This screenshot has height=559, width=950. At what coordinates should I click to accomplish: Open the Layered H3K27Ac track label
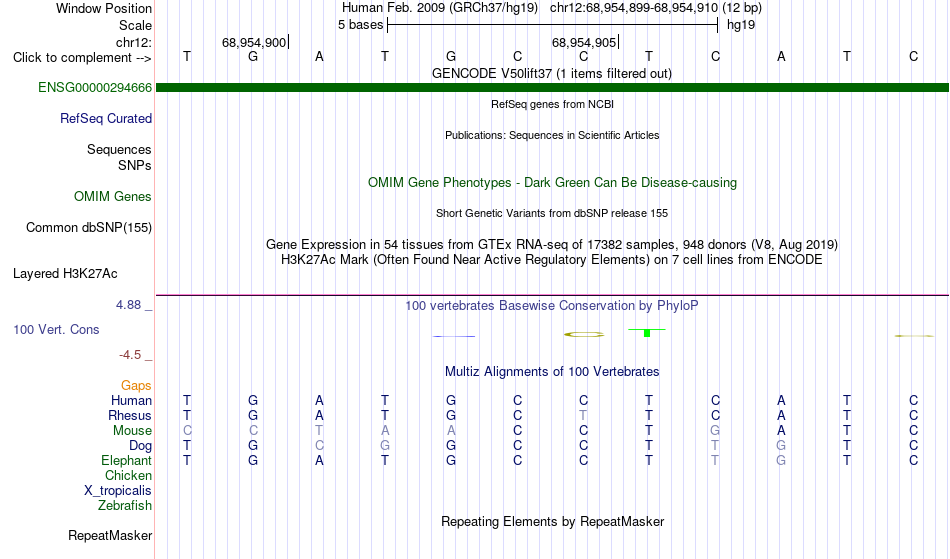(65, 274)
